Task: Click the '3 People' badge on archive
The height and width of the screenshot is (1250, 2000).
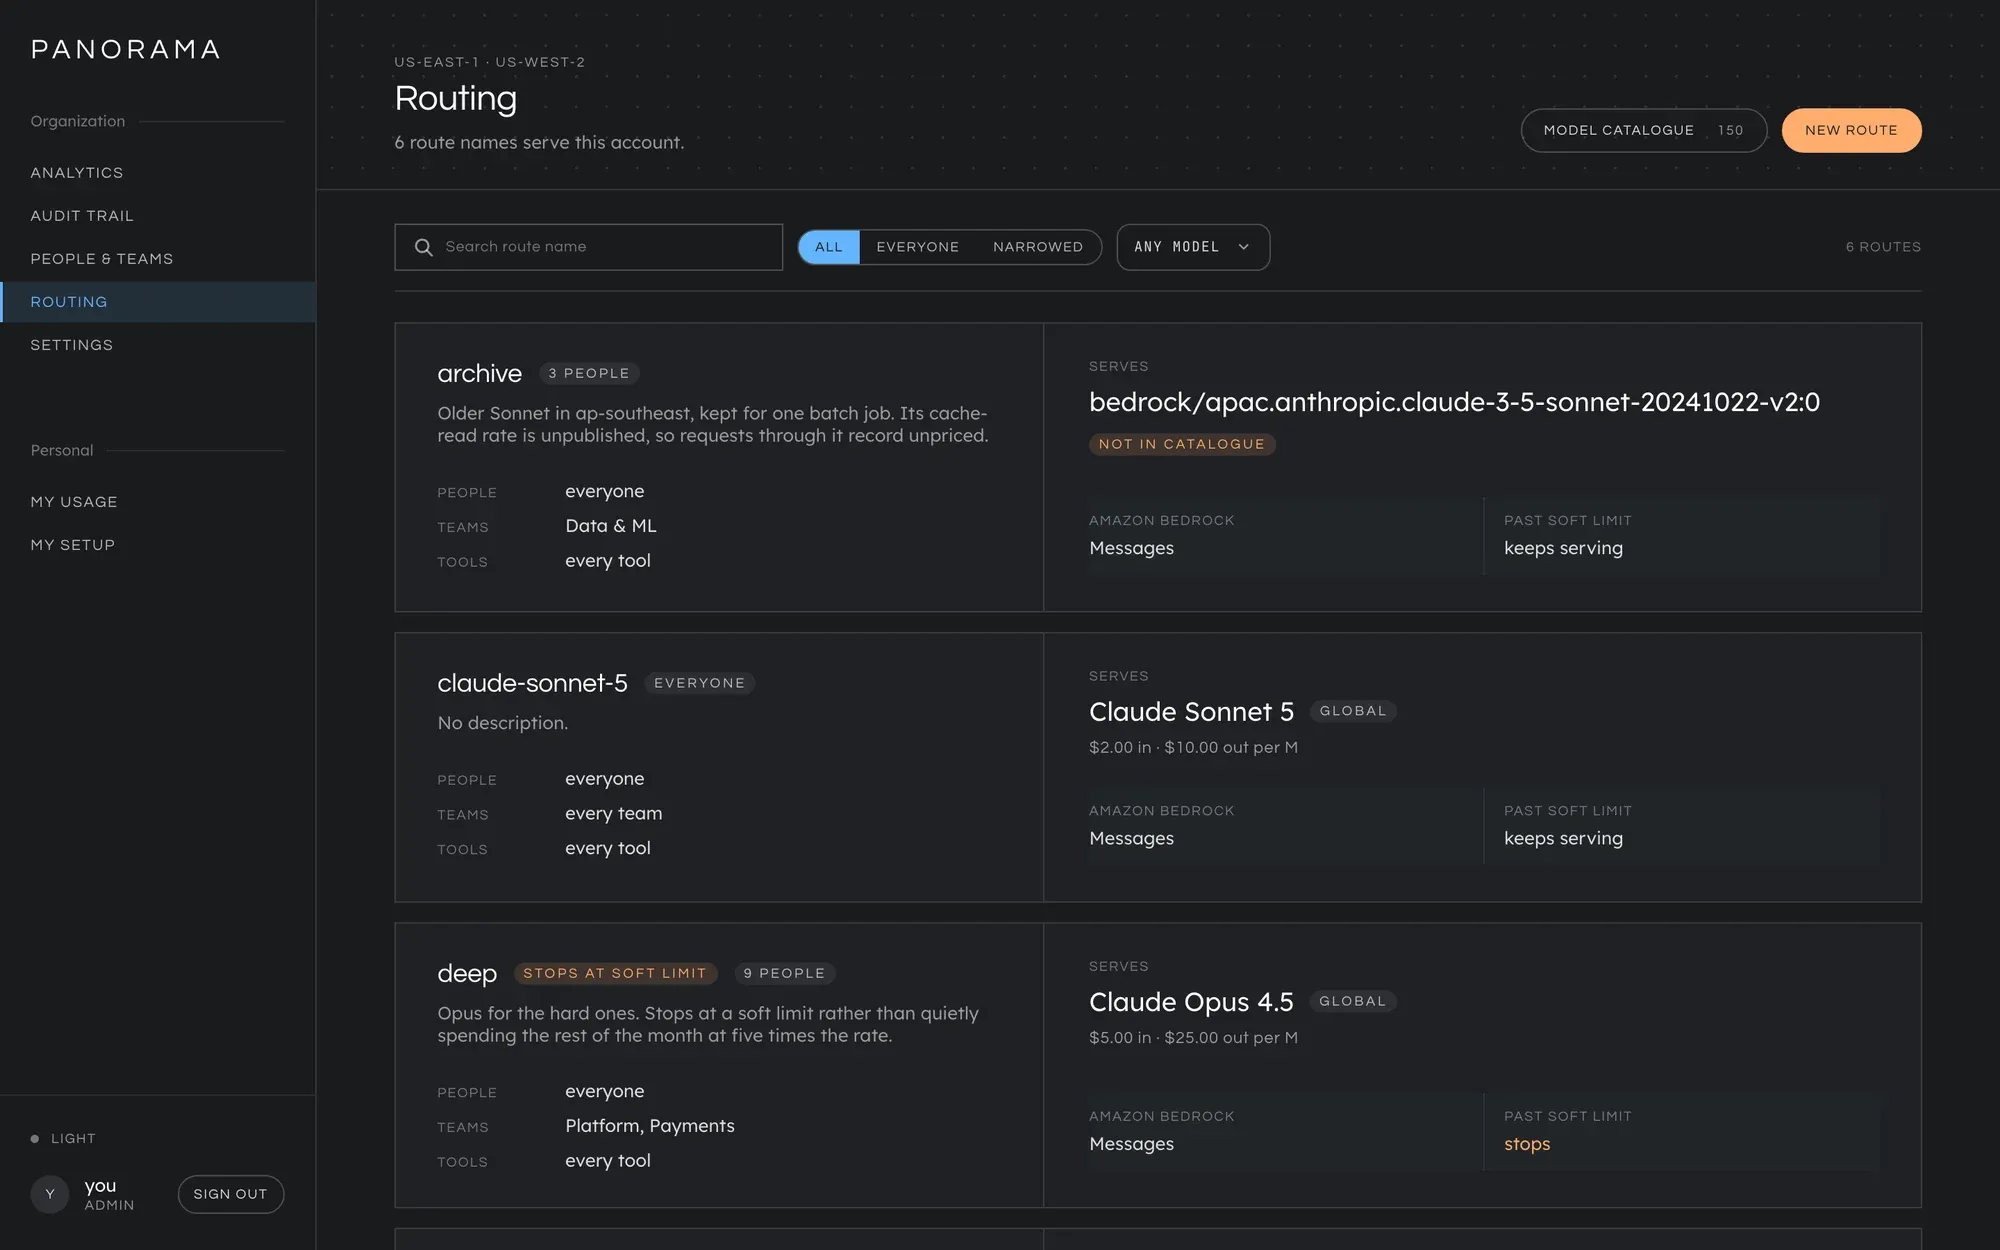Action: tap(589, 373)
